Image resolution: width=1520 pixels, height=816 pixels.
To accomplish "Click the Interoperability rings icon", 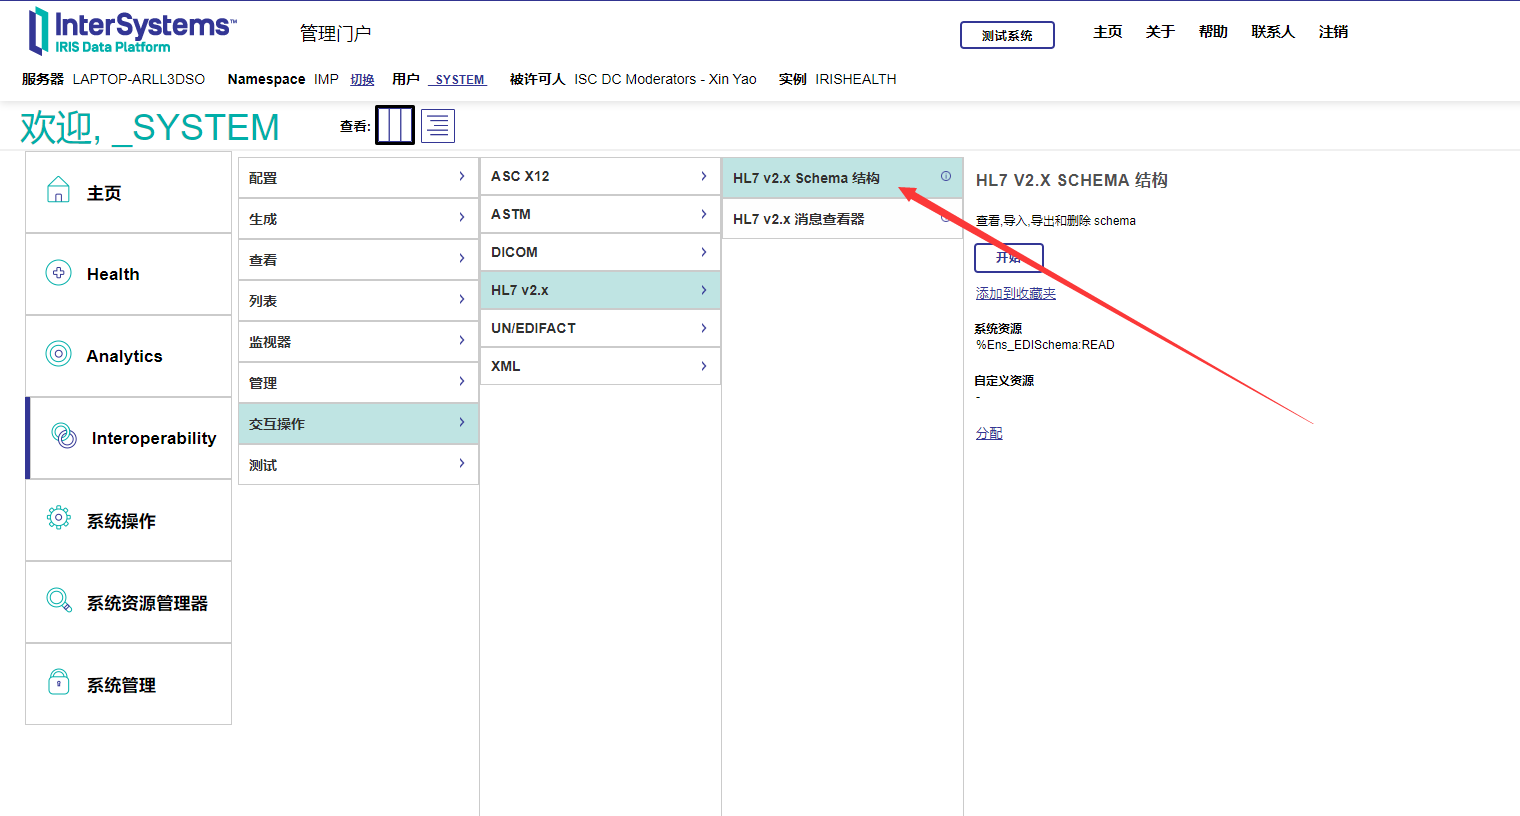I will 64,435.
